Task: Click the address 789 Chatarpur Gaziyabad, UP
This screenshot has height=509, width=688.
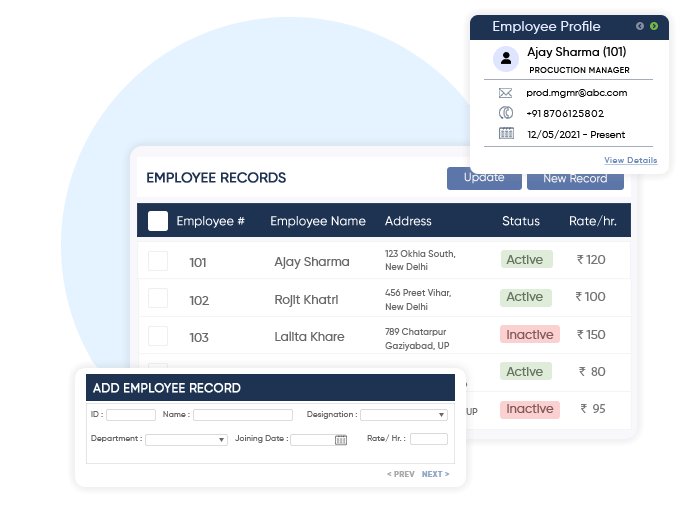Action: click(417, 339)
